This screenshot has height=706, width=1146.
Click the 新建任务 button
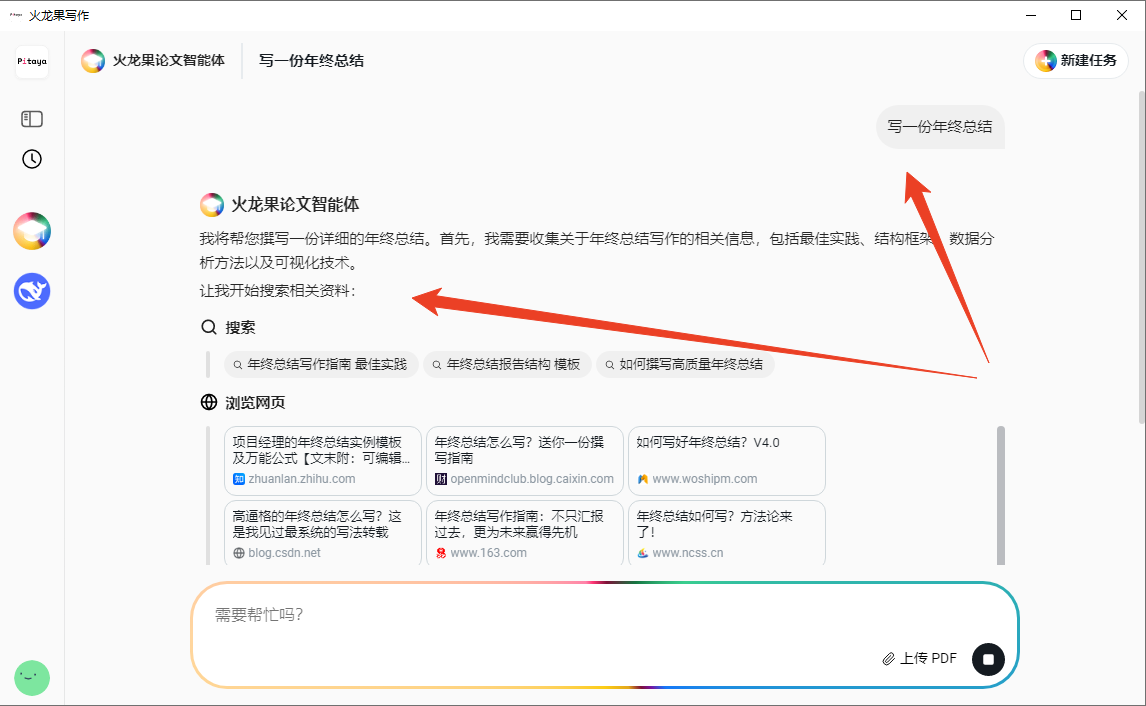pos(1076,61)
